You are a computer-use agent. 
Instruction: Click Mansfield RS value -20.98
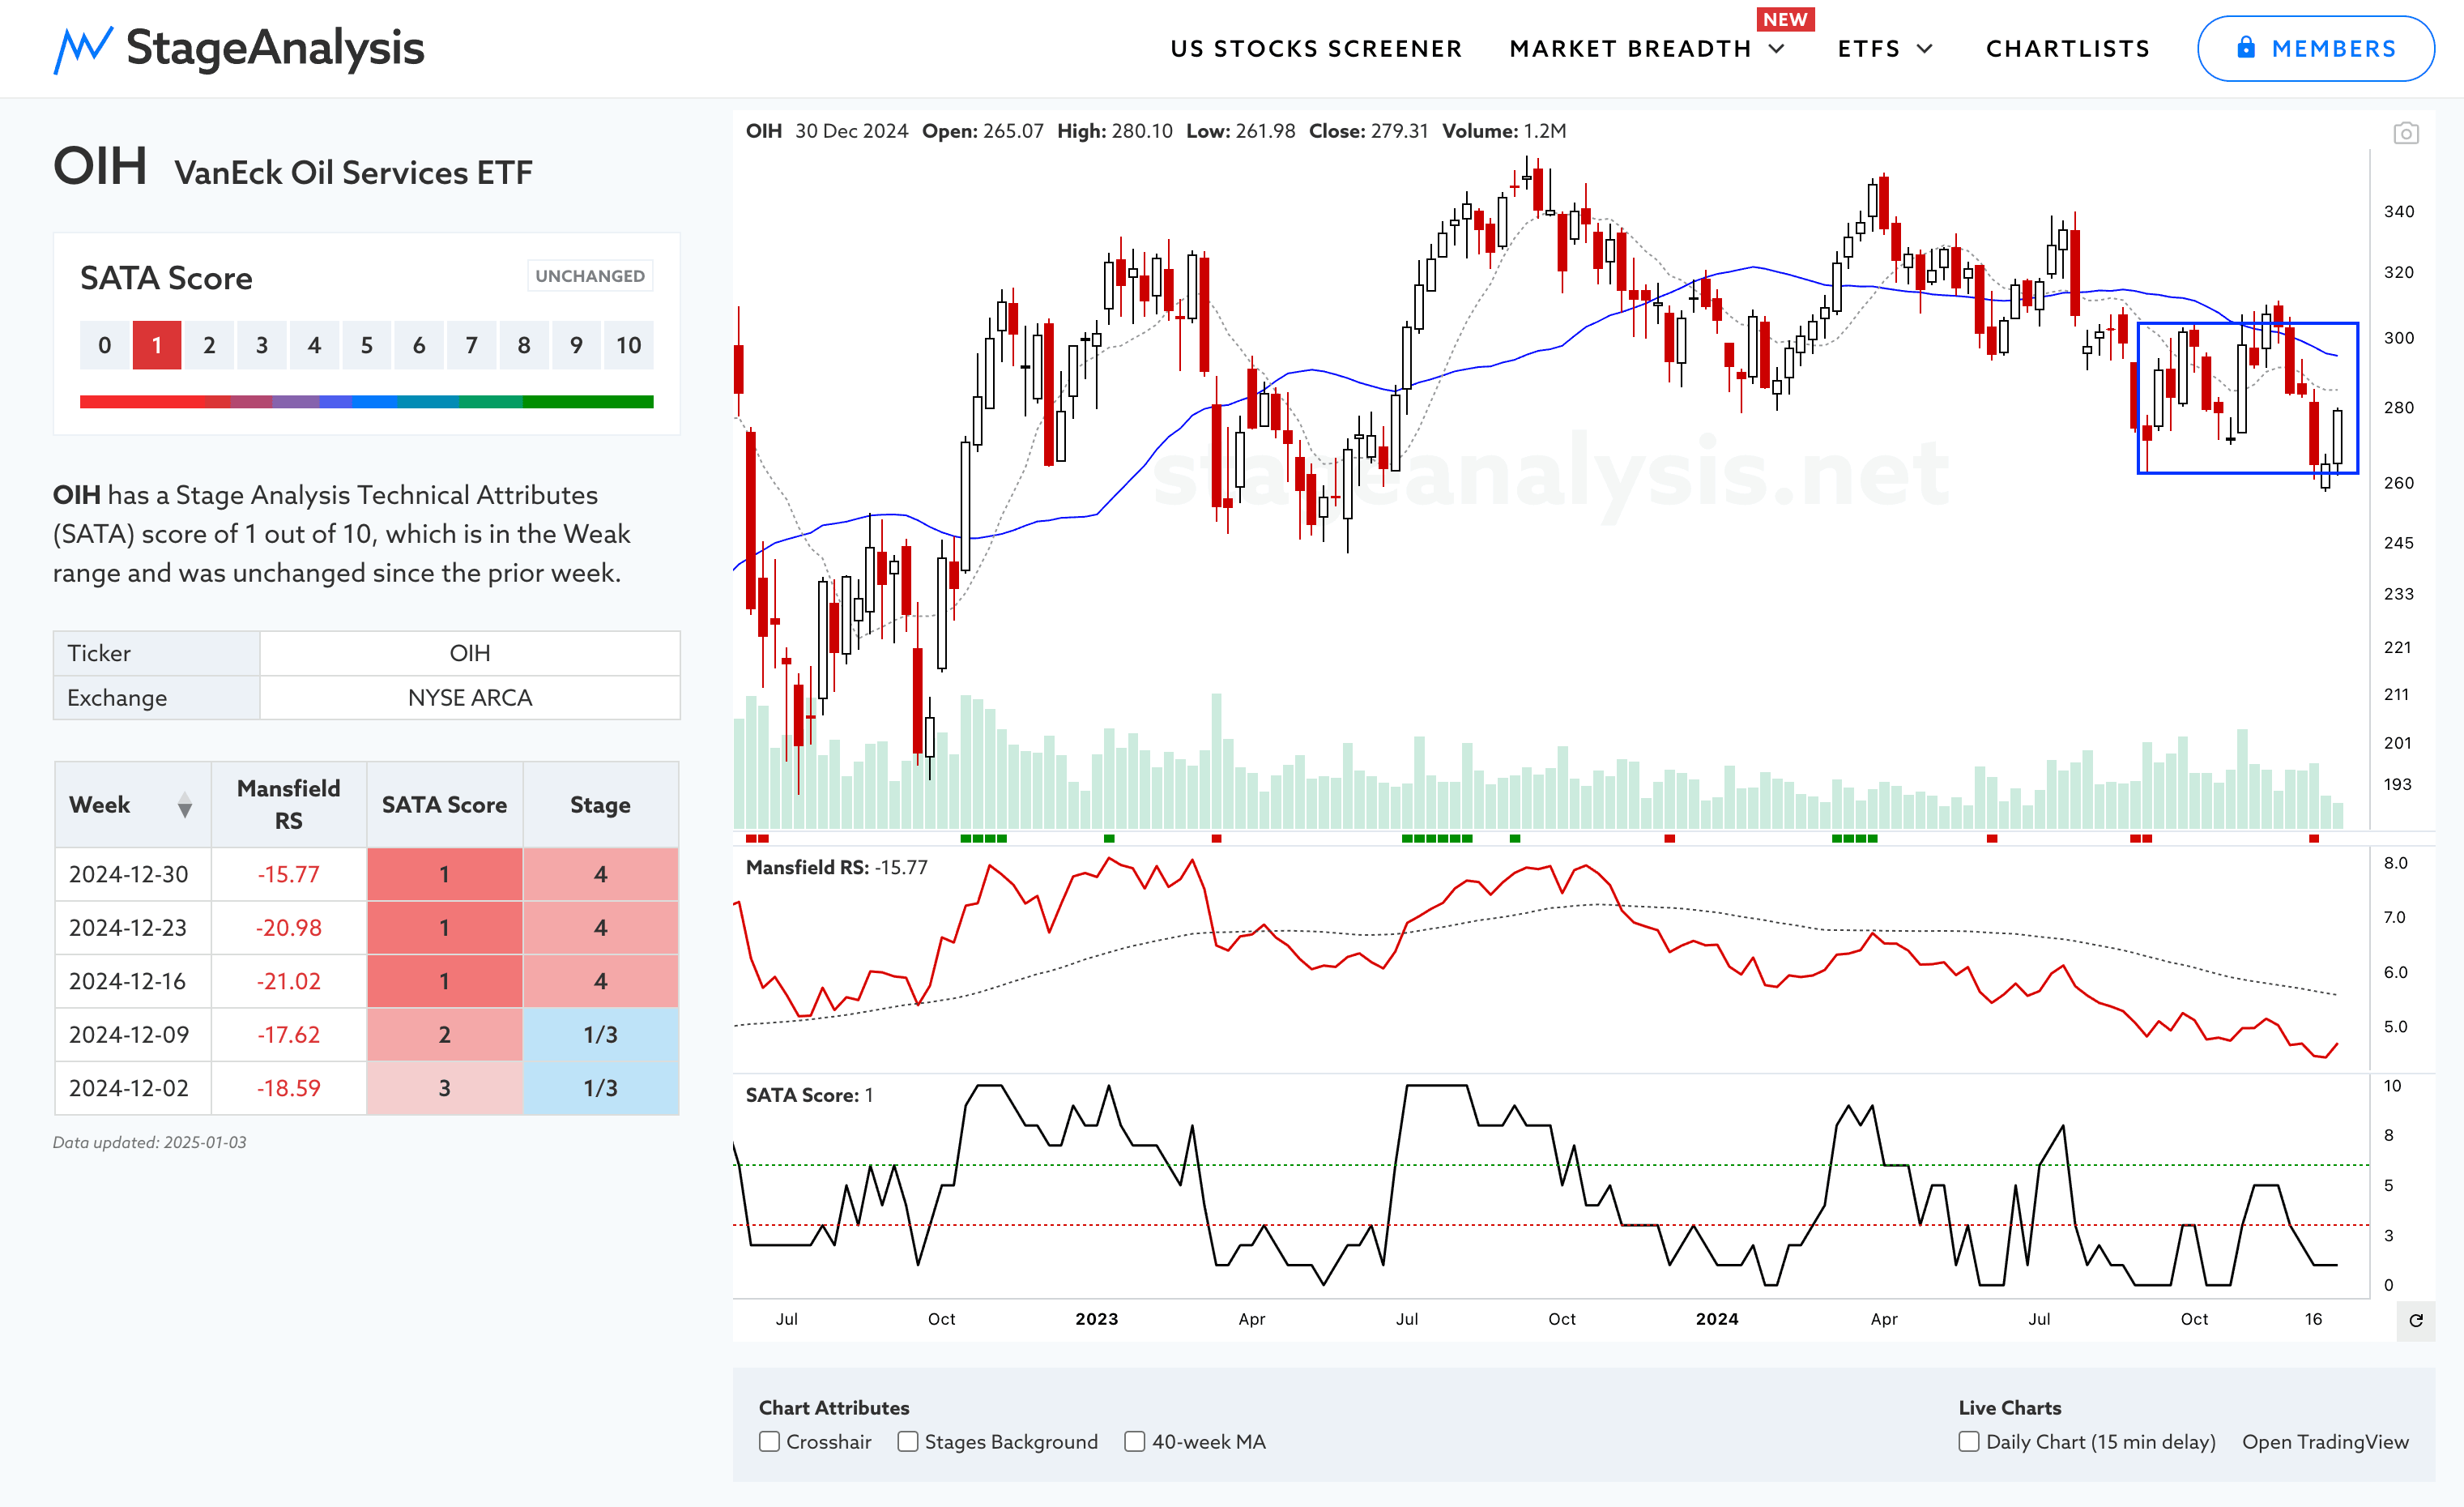[x=289, y=928]
